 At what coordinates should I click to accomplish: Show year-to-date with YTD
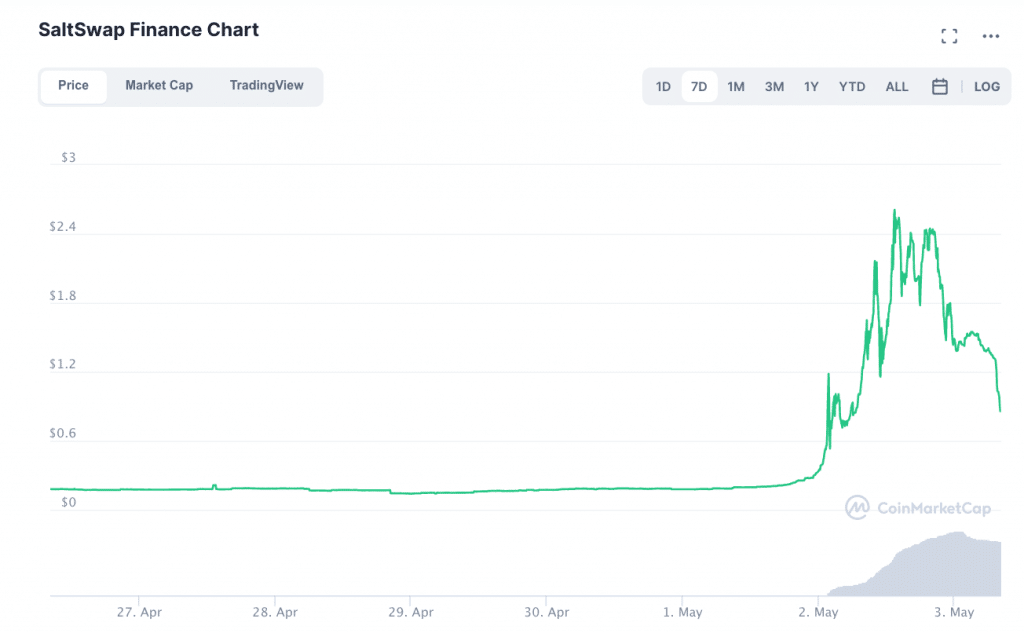click(852, 87)
